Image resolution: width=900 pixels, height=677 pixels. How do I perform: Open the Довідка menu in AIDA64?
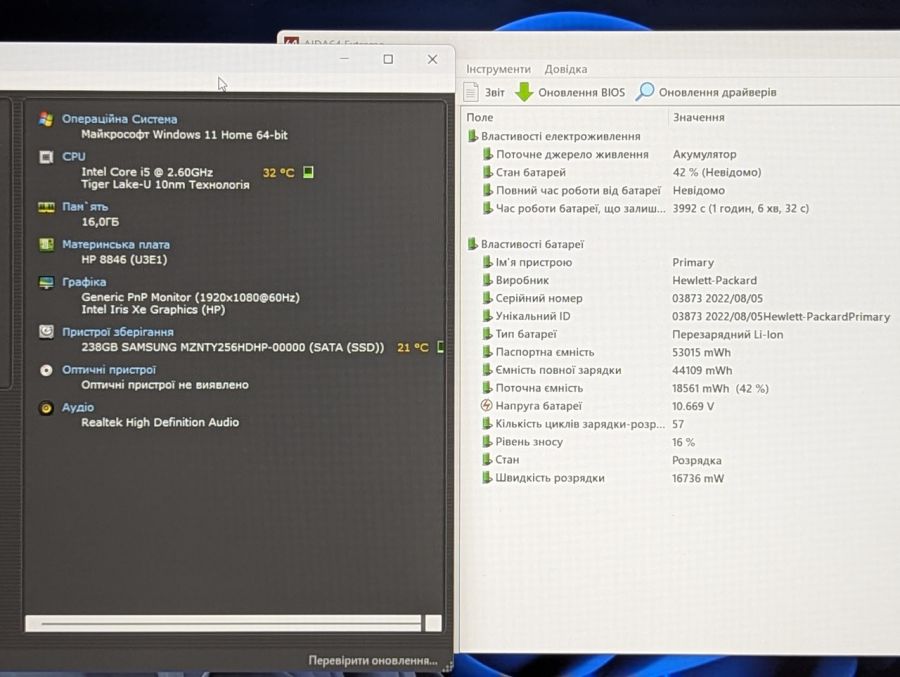[x=565, y=69]
